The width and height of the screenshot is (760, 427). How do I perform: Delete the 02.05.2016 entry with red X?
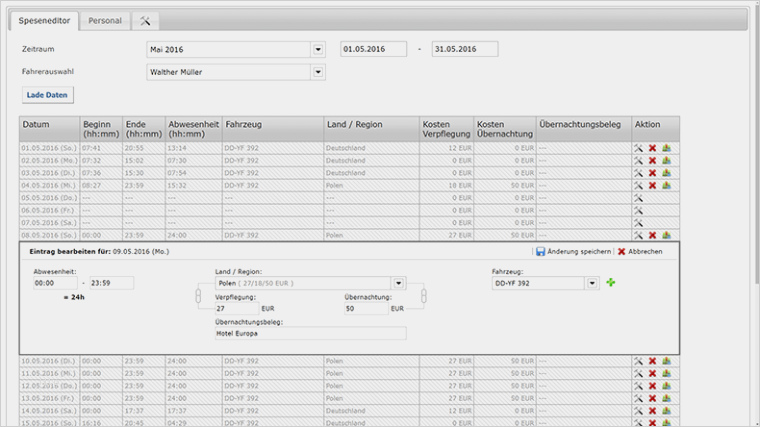[652, 160]
